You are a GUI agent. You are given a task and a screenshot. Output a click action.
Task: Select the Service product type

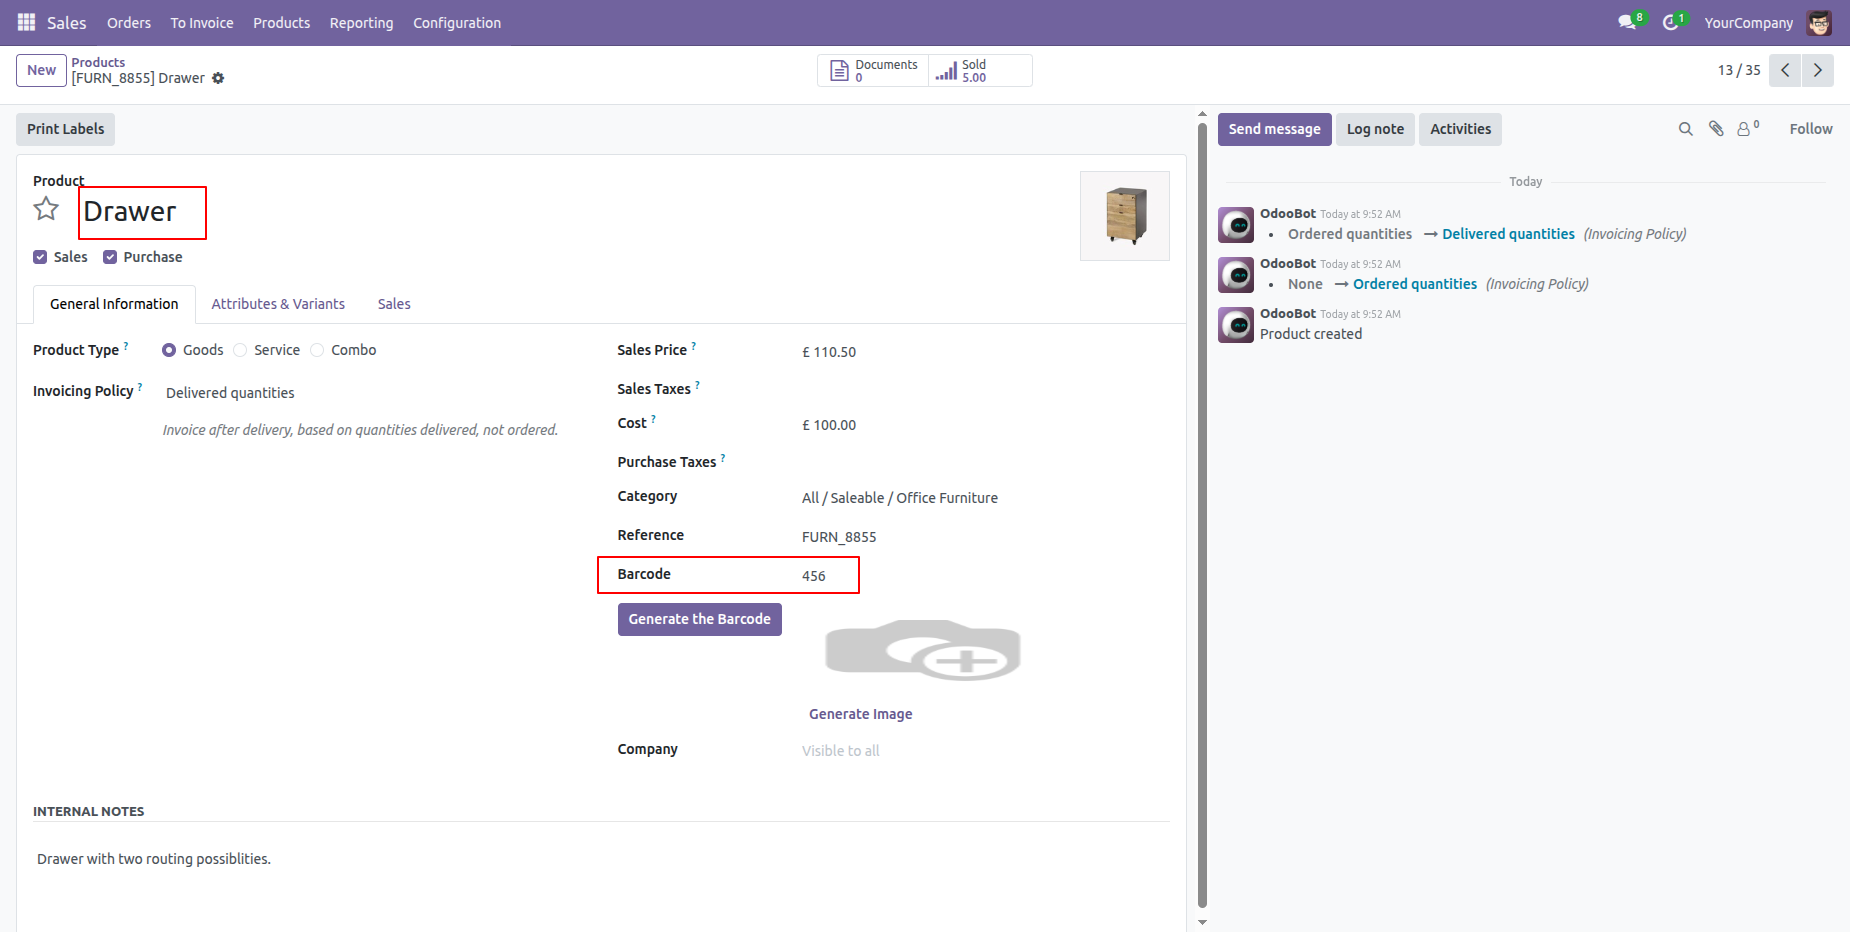point(240,350)
